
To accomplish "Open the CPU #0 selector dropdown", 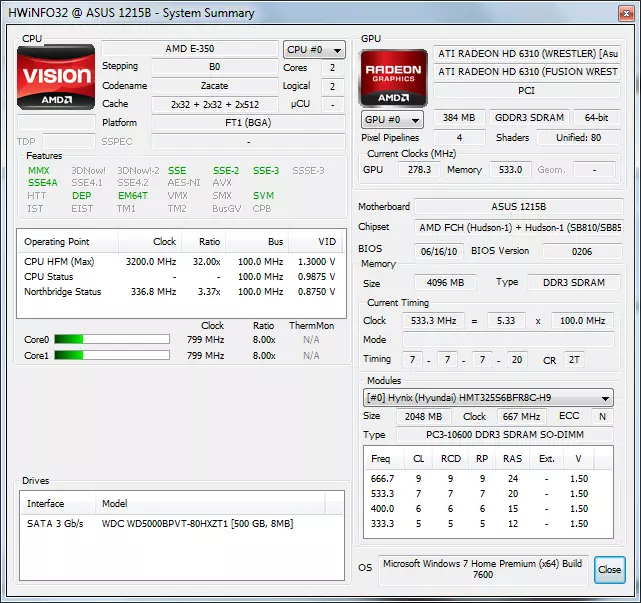I will pyautogui.click(x=314, y=50).
